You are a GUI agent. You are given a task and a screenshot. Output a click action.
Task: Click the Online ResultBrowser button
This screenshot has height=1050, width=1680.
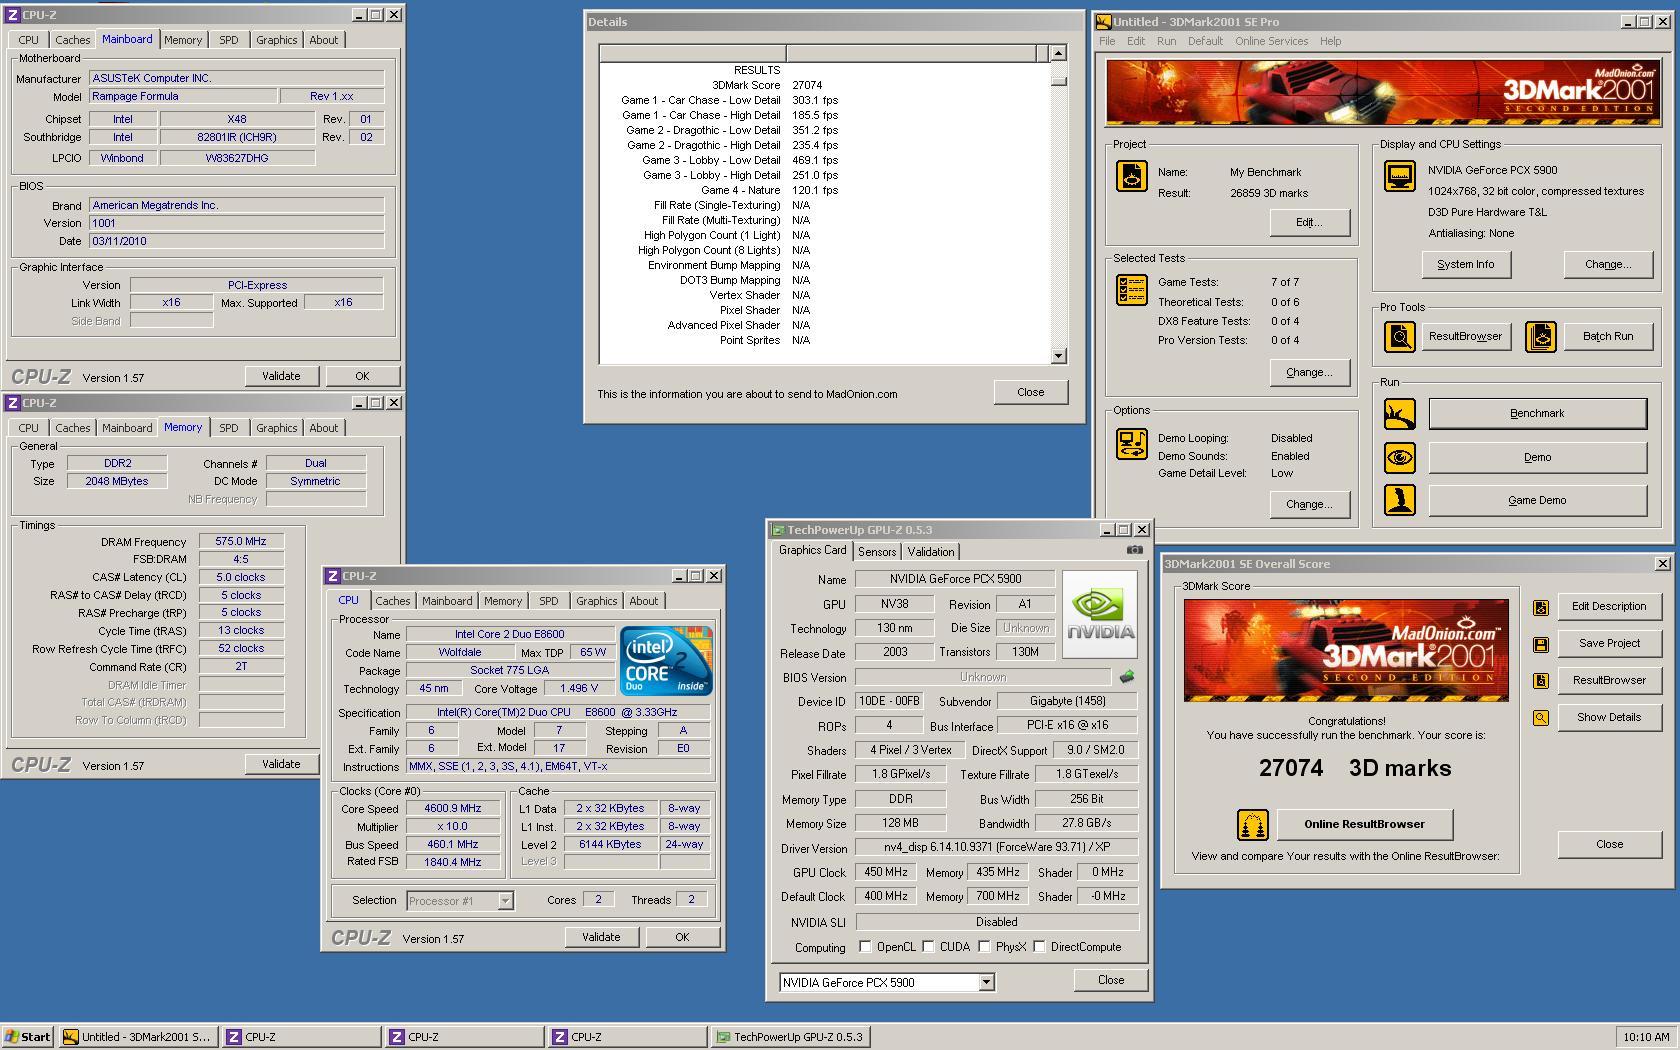[x=1364, y=825]
